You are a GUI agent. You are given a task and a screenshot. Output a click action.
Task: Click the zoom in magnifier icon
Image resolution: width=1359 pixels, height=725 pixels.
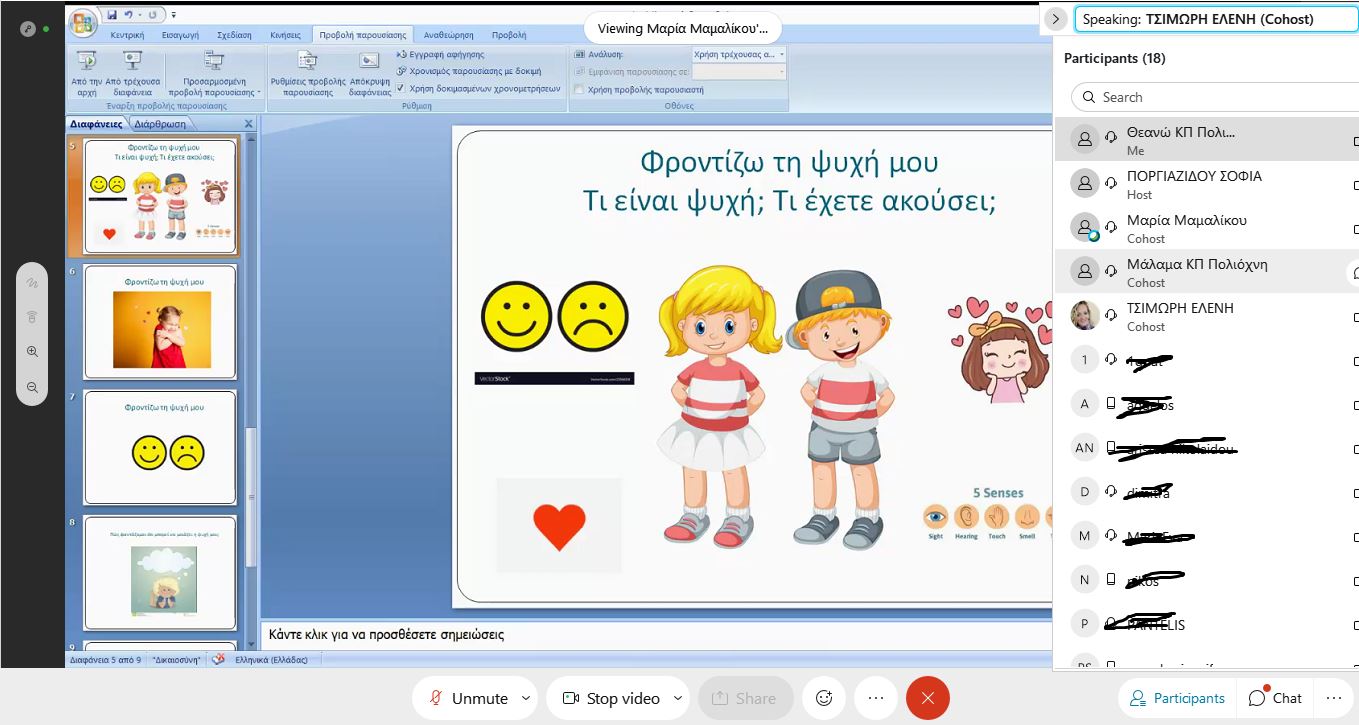pos(32,352)
